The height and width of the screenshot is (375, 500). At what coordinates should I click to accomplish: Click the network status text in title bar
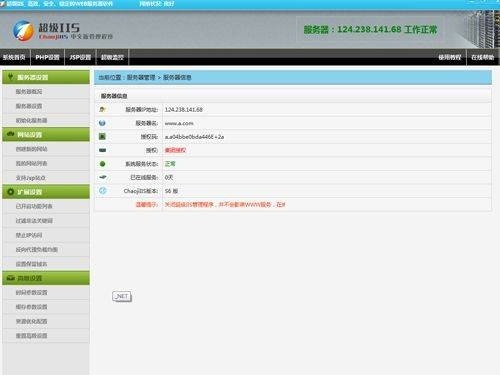(x=157, y=4)
